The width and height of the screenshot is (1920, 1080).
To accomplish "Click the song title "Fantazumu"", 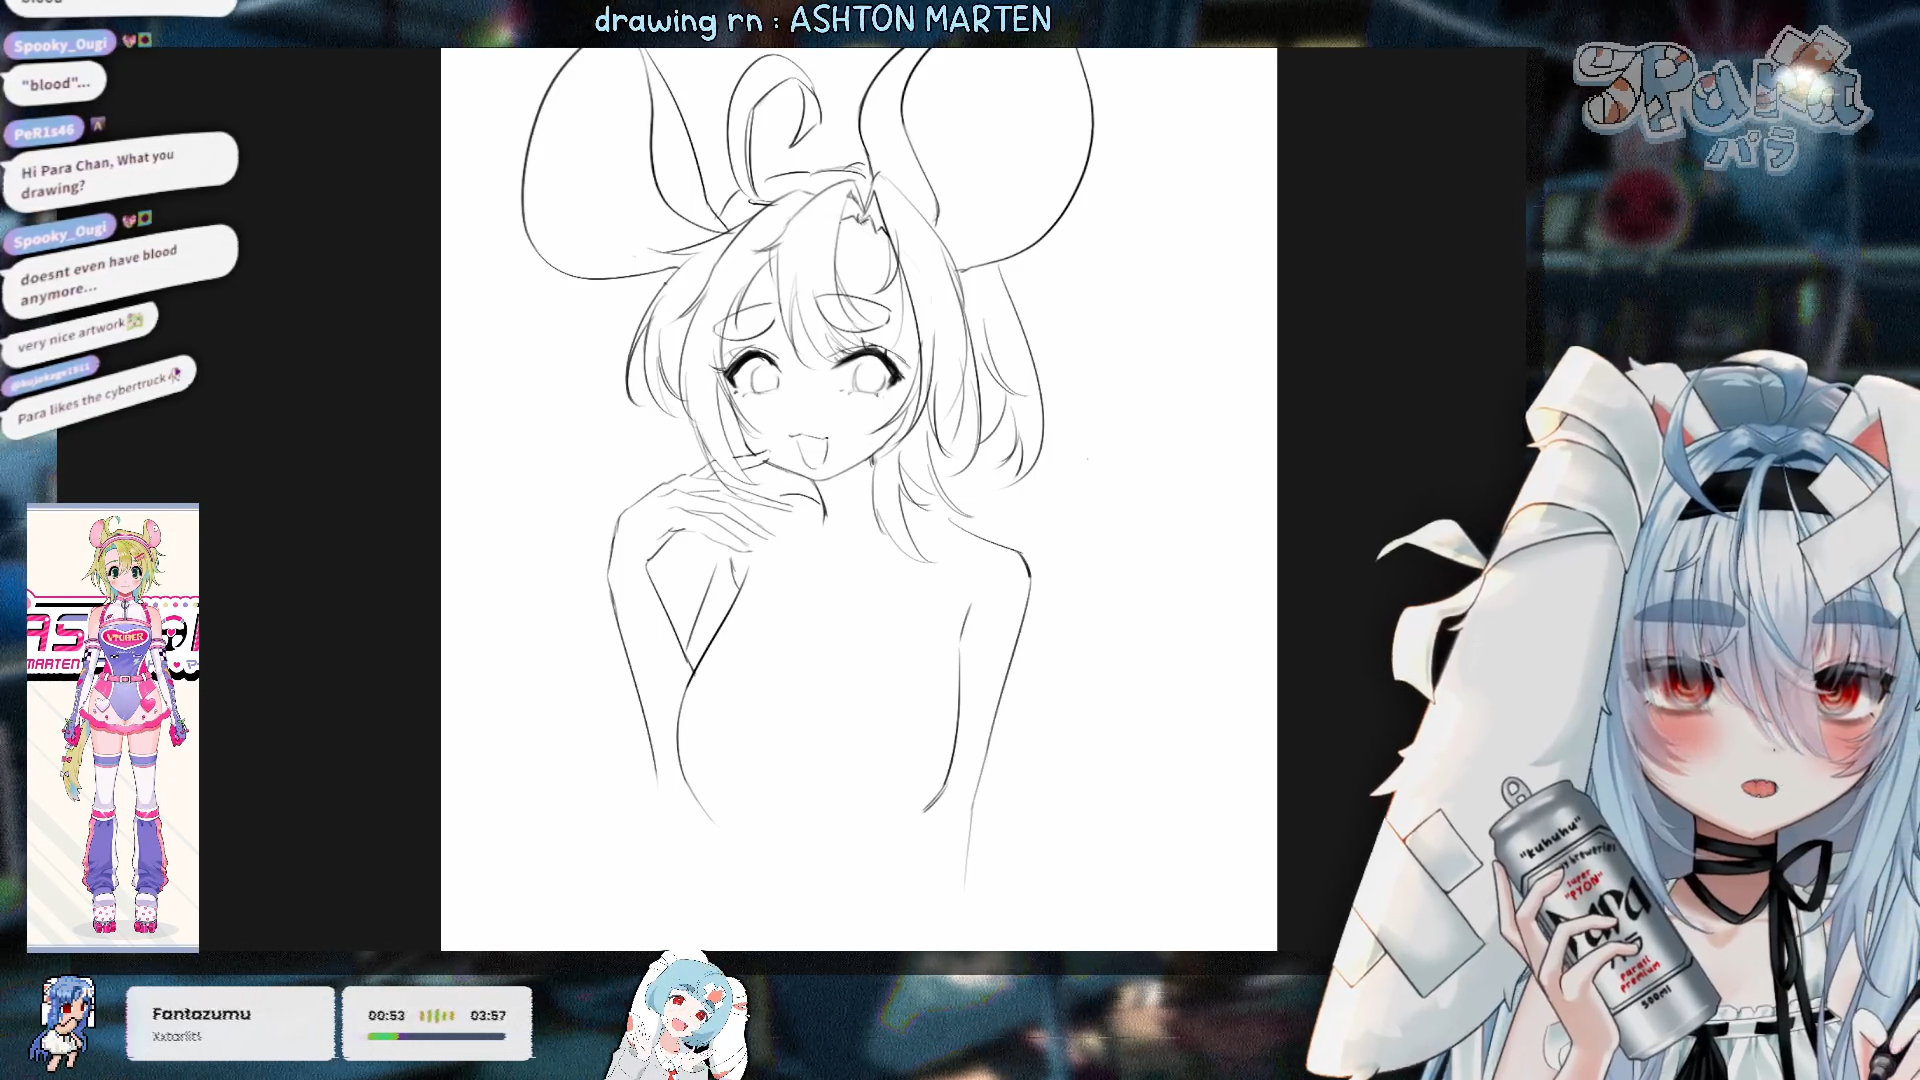I will 201,1014.
